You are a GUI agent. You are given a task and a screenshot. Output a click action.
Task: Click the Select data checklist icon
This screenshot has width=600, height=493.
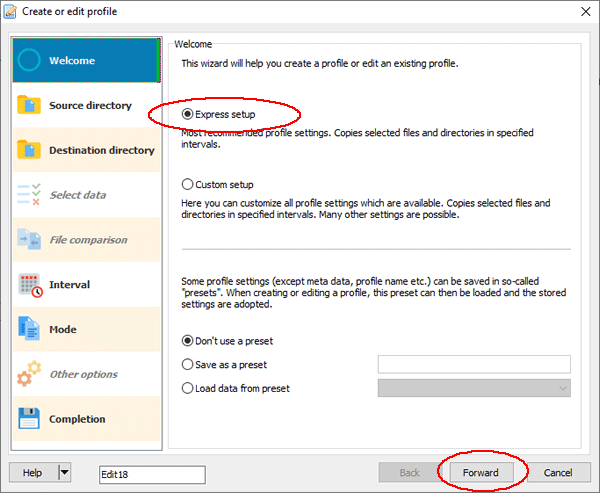click(31, 195)
